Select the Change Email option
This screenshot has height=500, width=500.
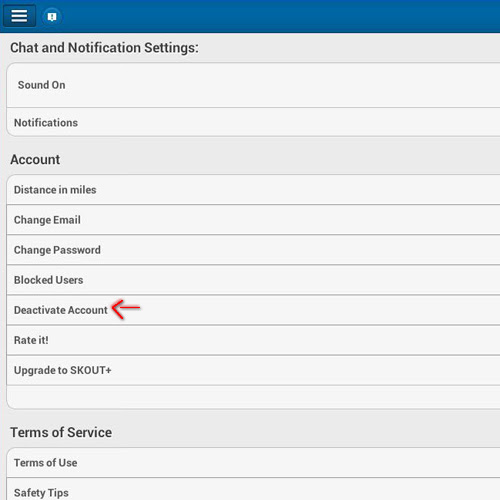click(x=253, y=220)
